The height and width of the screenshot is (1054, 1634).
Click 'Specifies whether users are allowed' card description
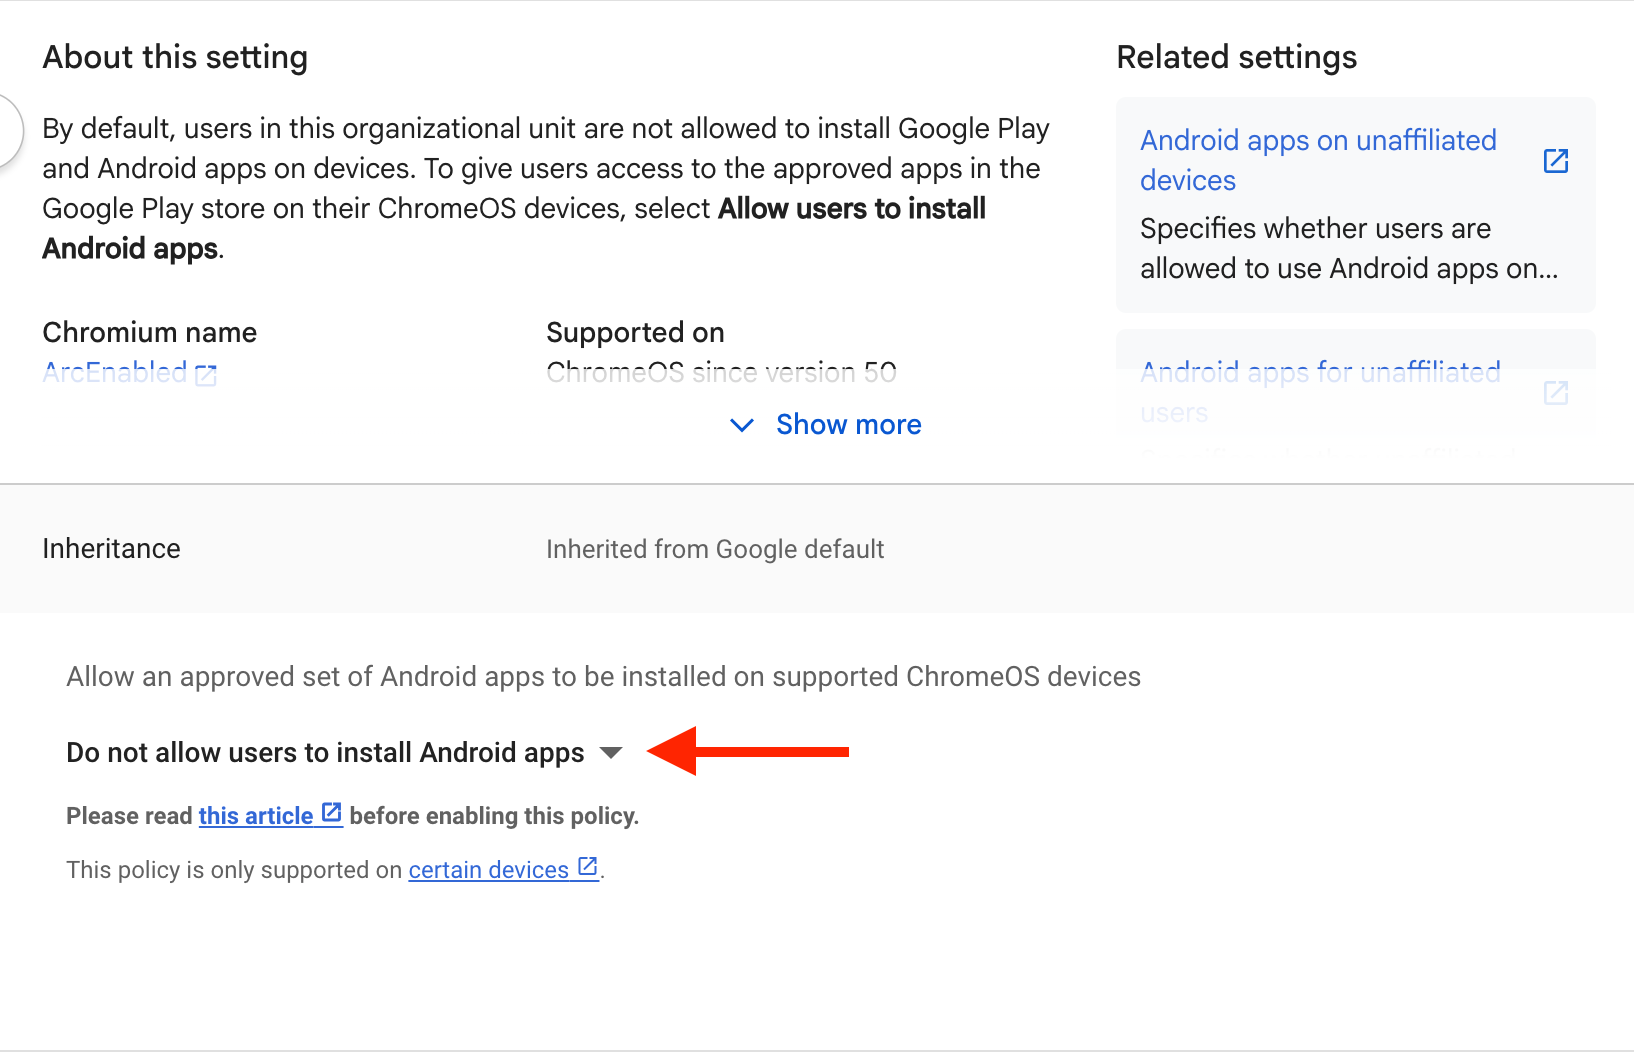point(1348,249)
